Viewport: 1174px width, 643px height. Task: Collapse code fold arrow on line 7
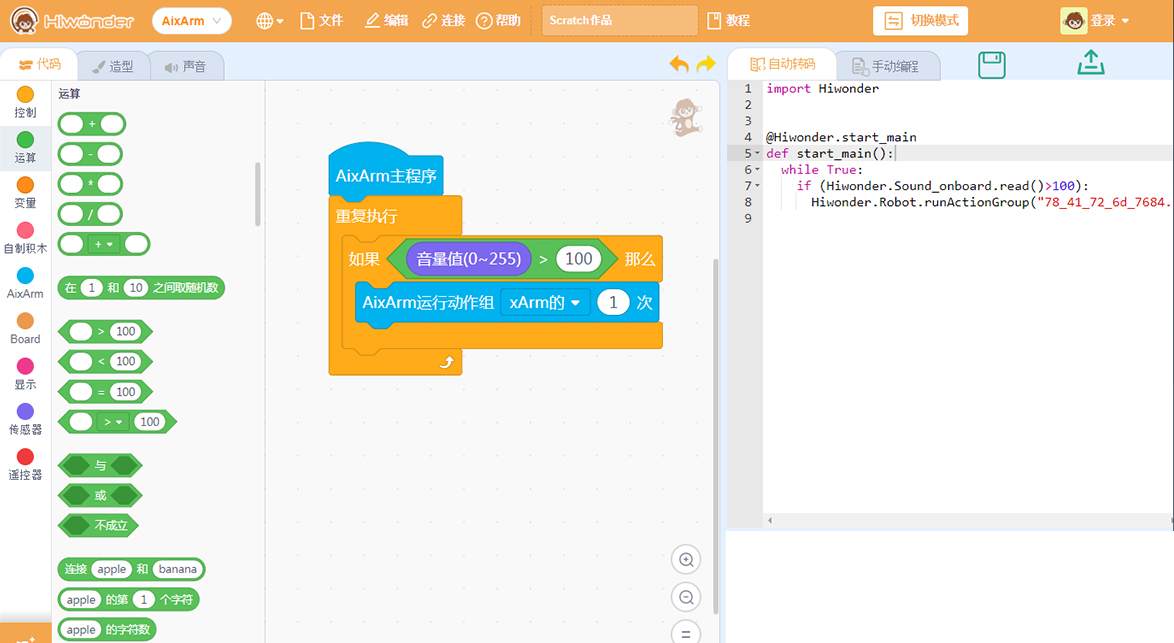point(757,186)
